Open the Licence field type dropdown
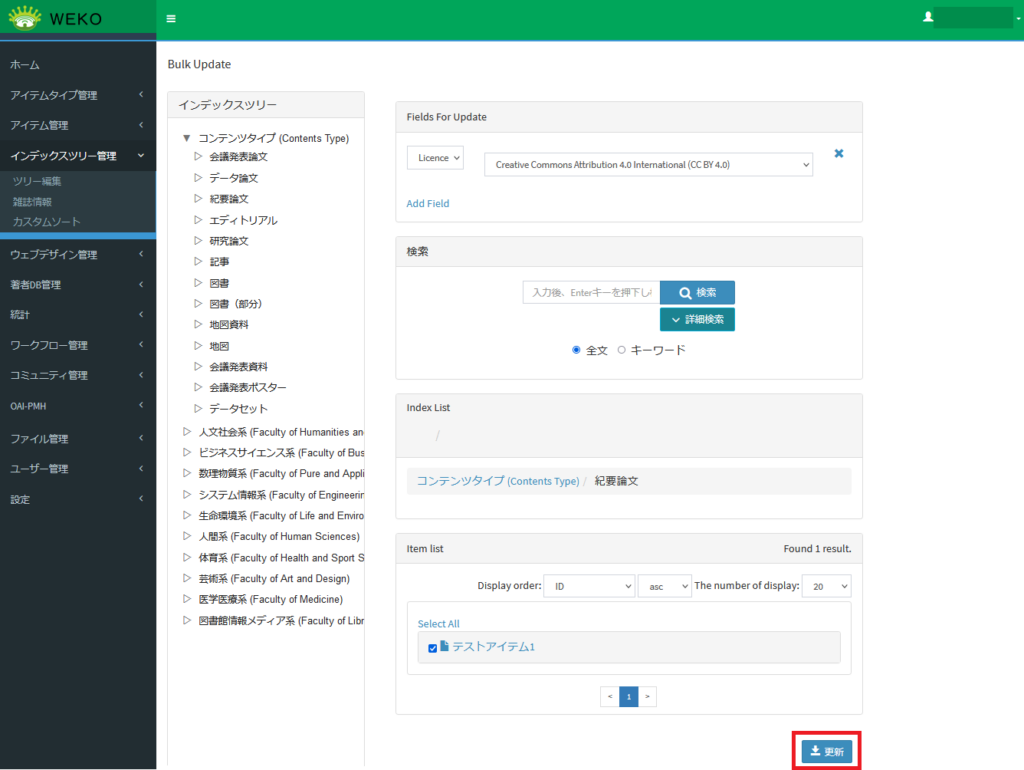 click(x=435, y=158)
